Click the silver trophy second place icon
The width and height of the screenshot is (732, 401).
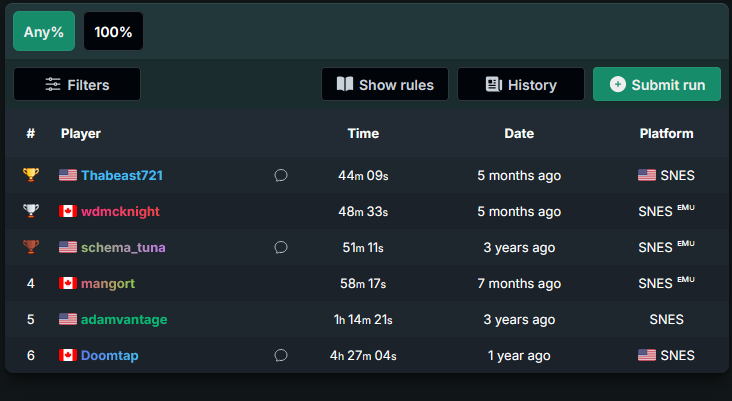pos(31,211)
